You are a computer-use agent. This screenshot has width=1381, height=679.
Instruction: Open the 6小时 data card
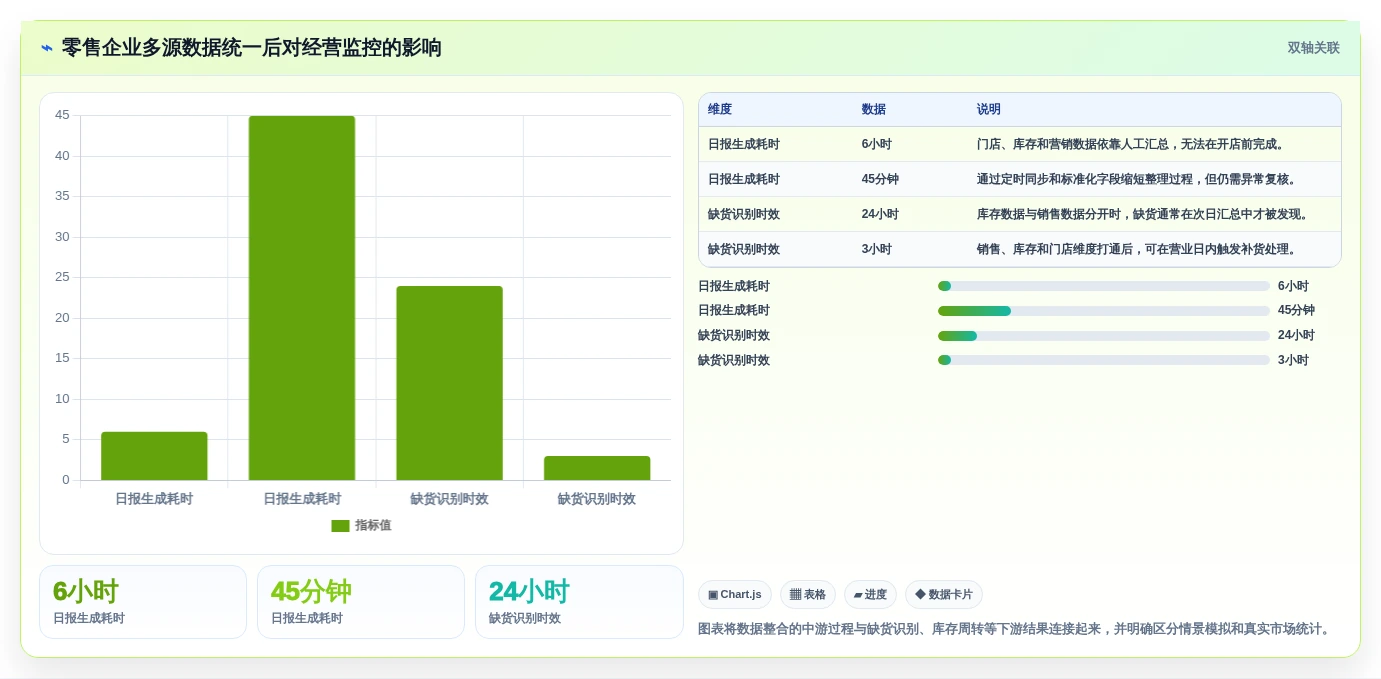click(x=143, y=602)
